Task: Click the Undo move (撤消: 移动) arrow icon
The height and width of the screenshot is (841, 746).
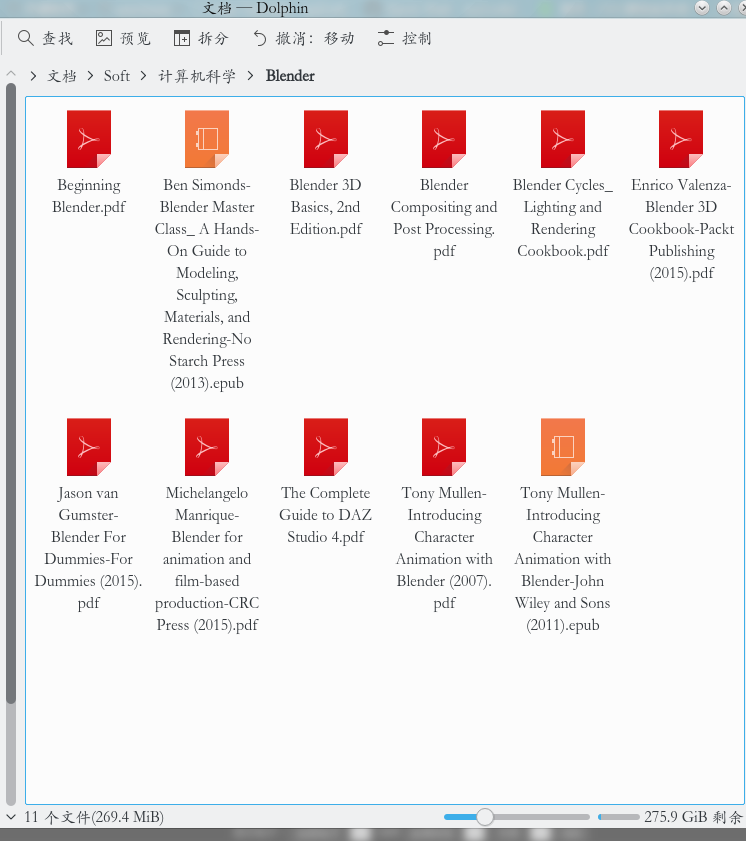Action: [x=260, y=38]
